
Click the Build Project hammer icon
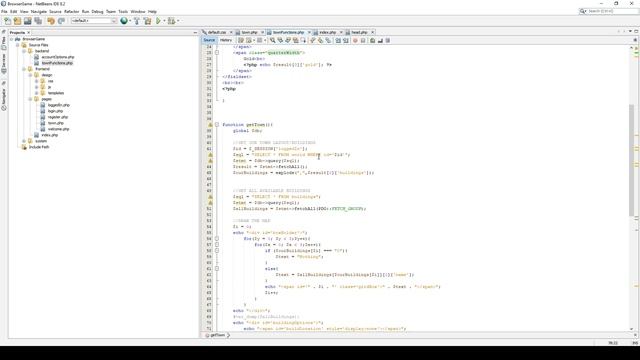137,21
